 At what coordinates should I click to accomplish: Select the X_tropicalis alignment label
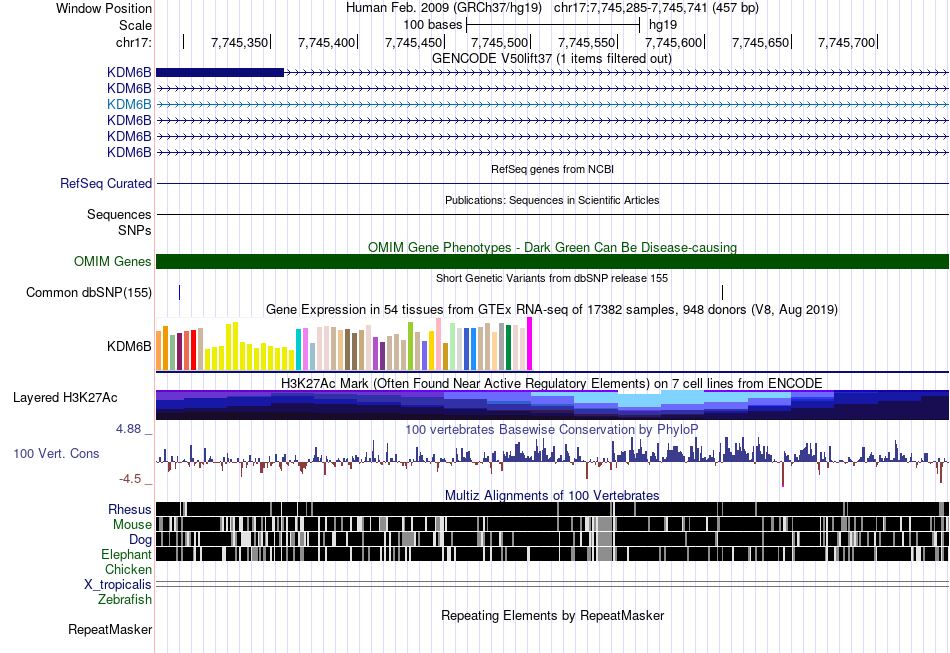pyautogui.click(x=118, y=585)
